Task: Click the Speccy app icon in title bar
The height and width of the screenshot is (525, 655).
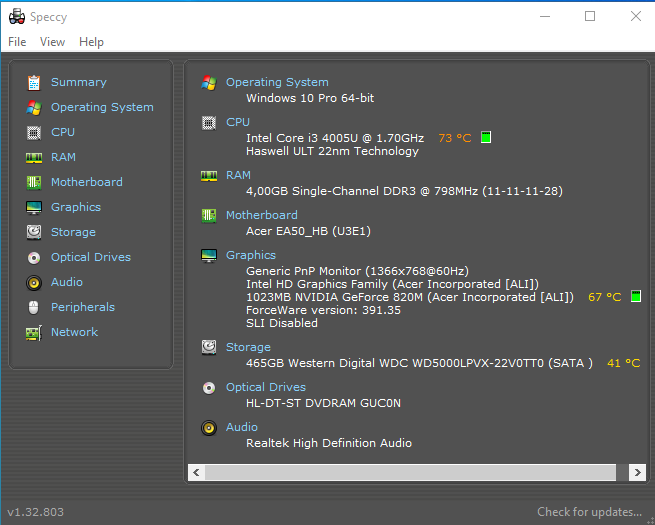Action: 17,17
